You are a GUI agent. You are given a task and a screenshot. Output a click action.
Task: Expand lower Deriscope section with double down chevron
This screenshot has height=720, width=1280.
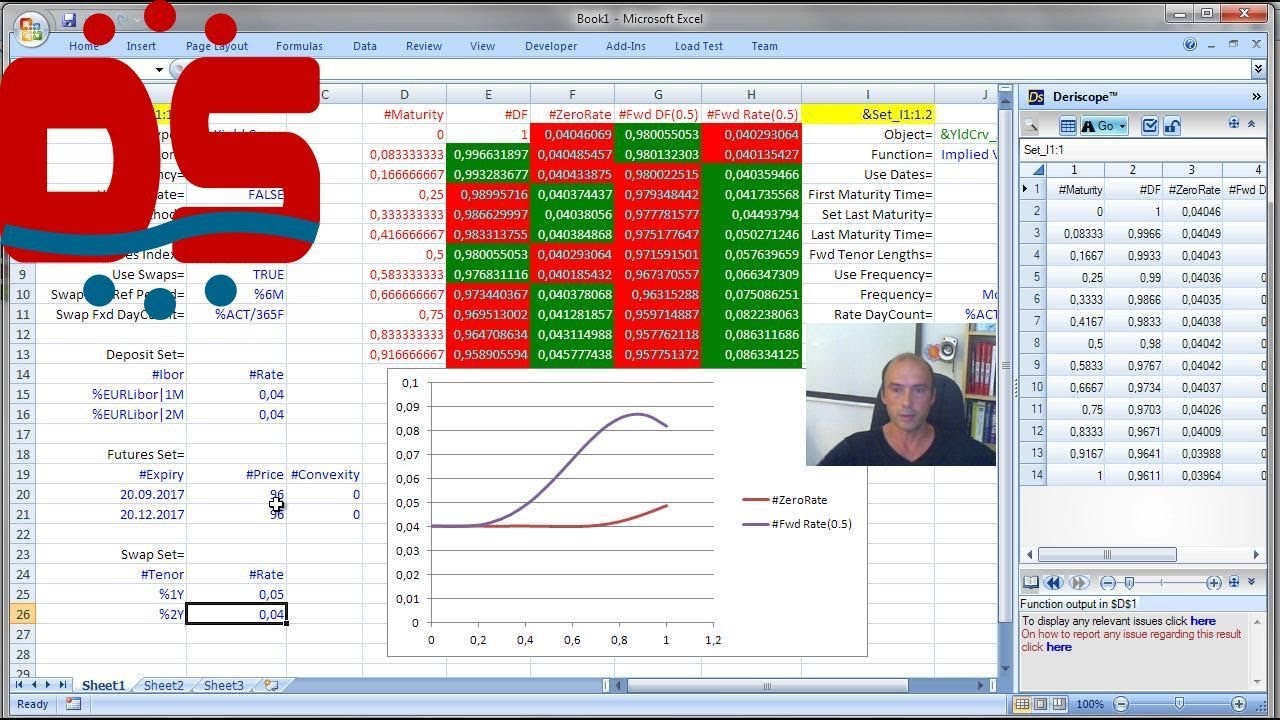tap(1253, 581)
